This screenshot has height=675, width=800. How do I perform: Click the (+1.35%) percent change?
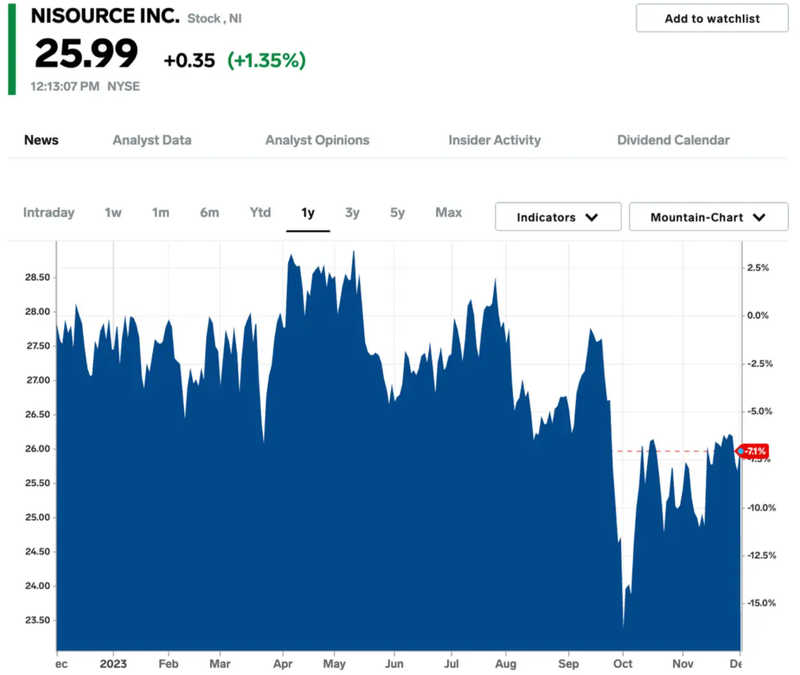[x=266, y=60]
